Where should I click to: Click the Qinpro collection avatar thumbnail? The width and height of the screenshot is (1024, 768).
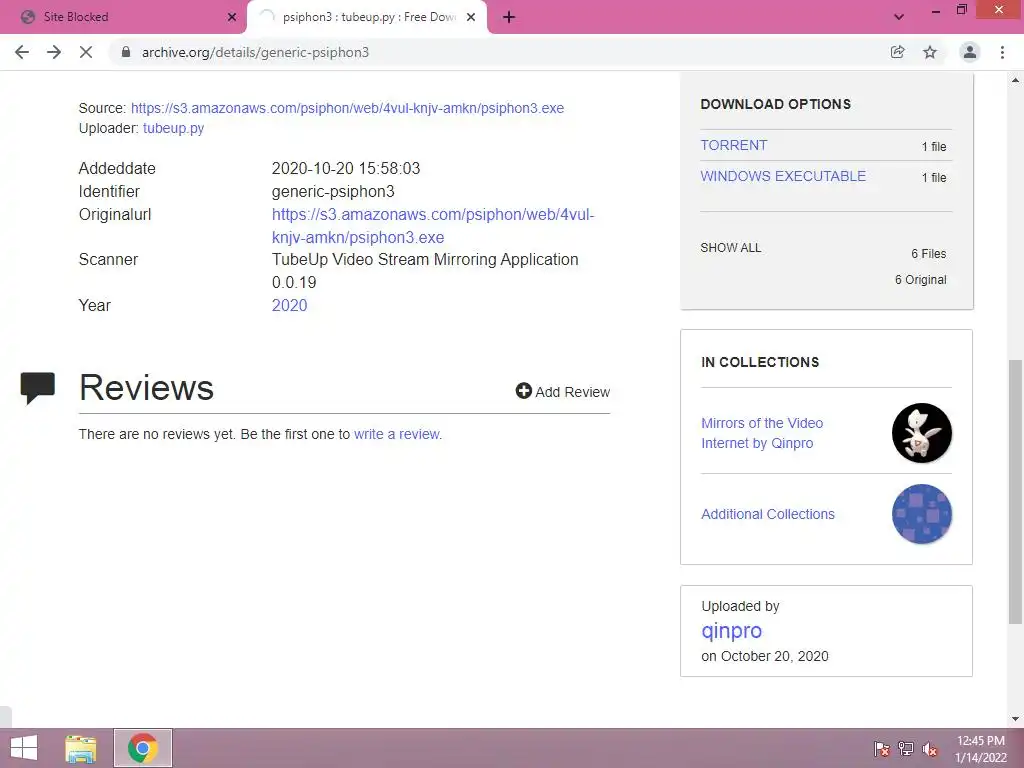921,433
